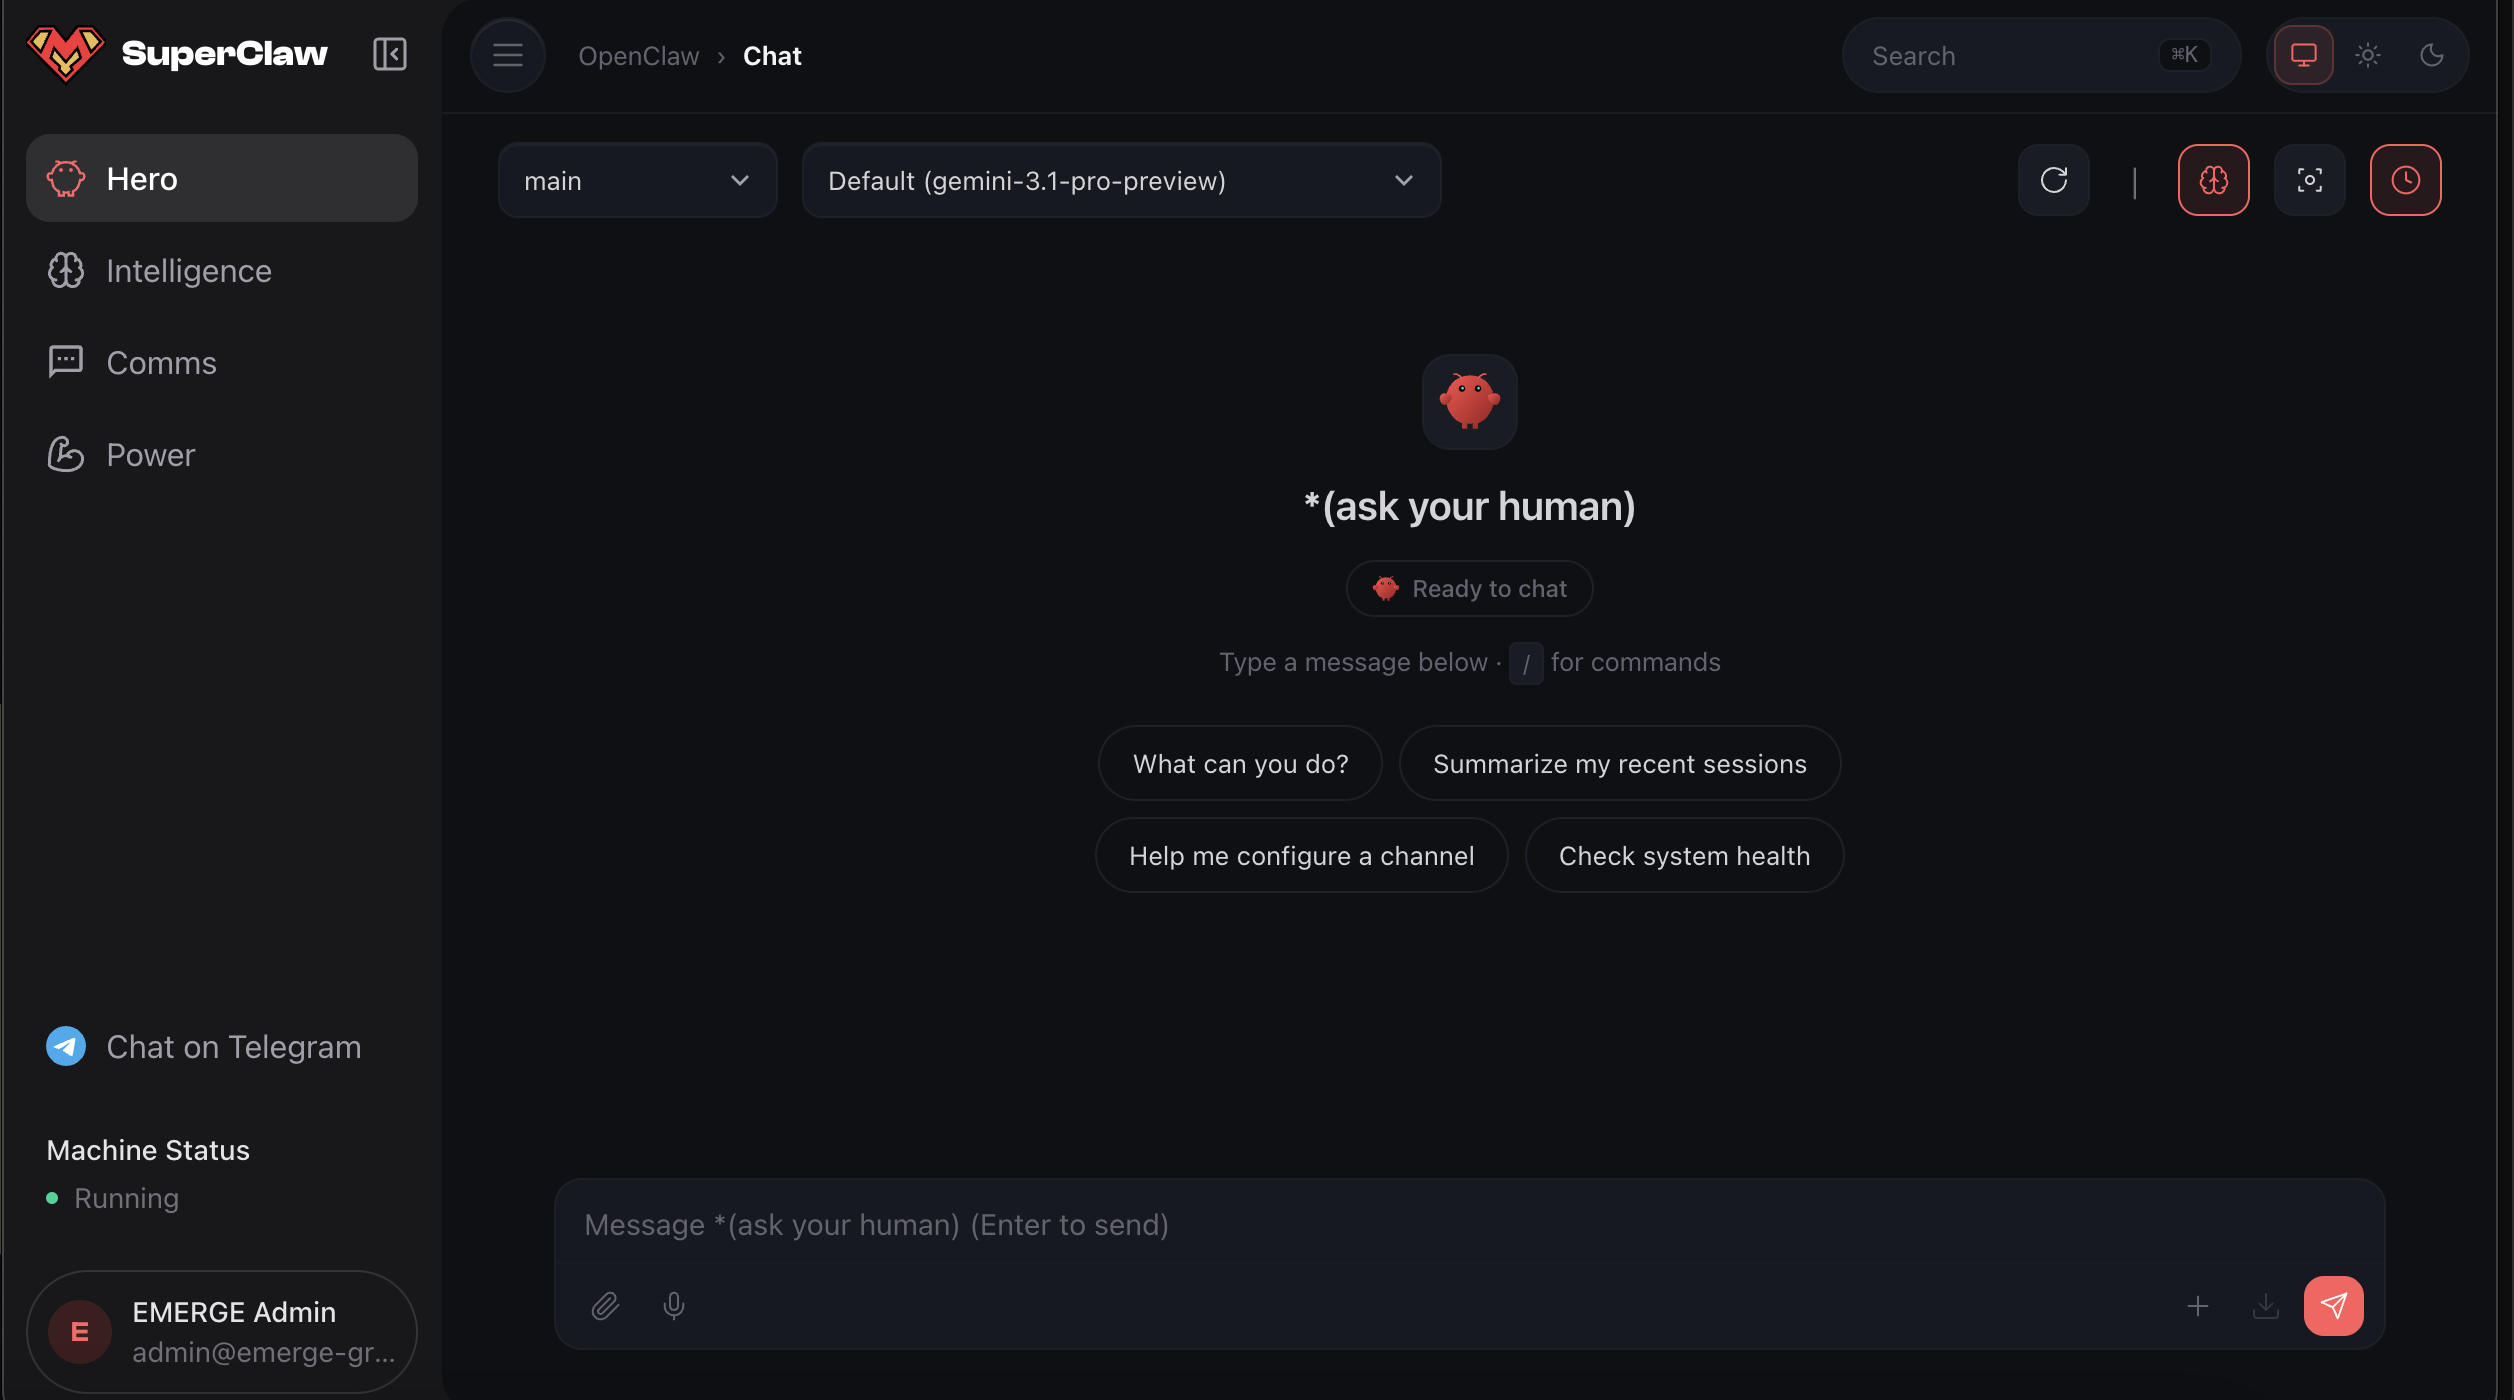The image size is (2514, 1400).
Task: Click the plus icon in message bar
Action: point(2198,1306)
